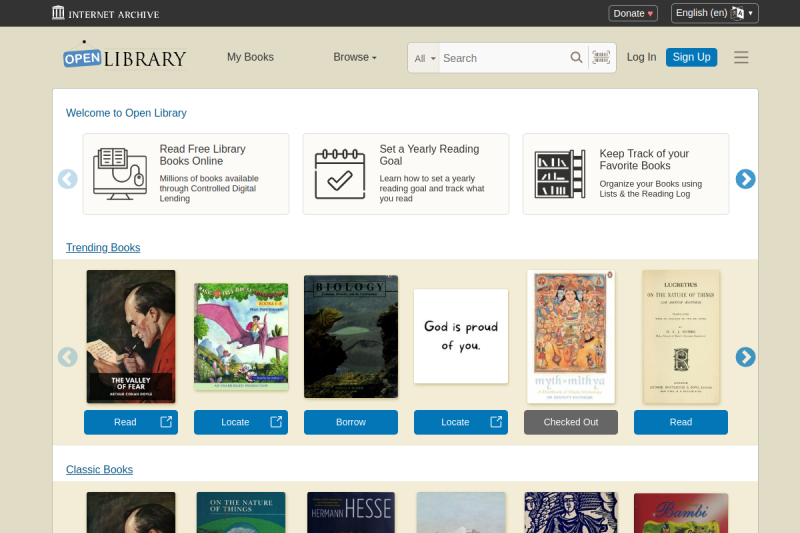Open the hamburger menu icon

(x=741, y=57)
